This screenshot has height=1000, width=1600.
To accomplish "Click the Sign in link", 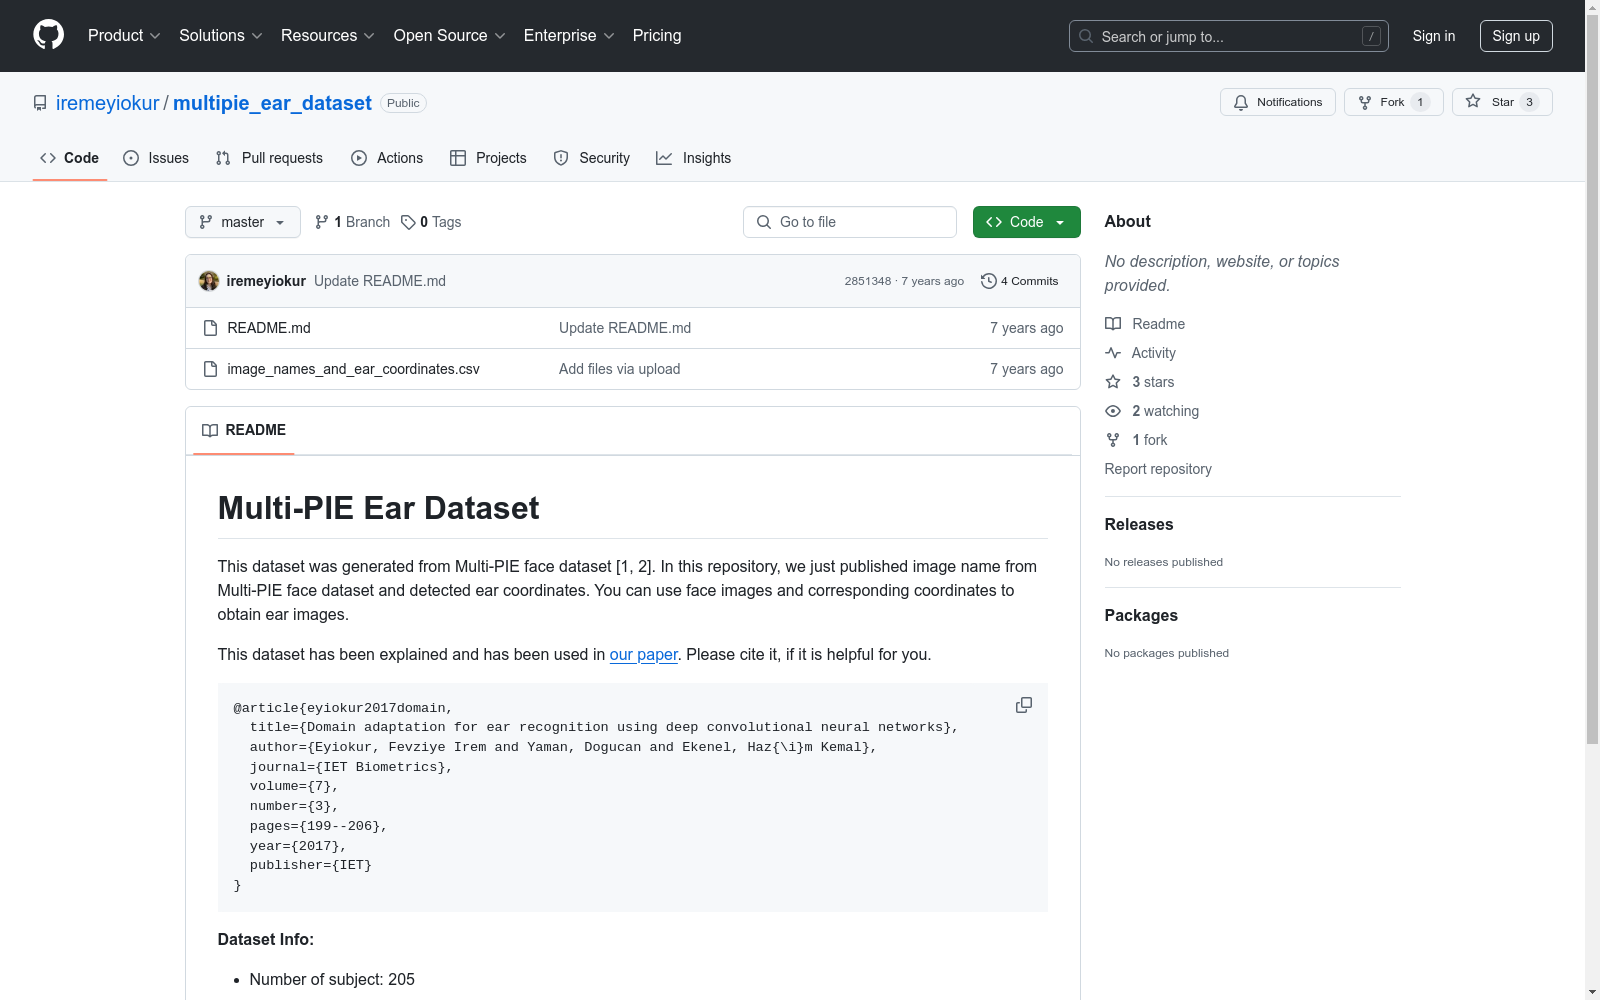I will 1434,36.
